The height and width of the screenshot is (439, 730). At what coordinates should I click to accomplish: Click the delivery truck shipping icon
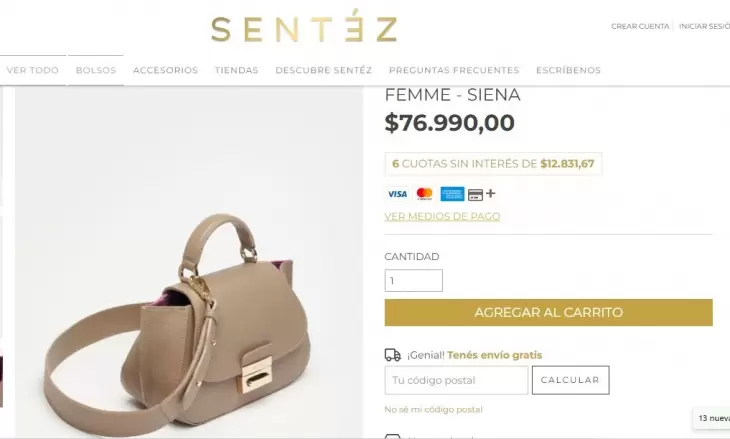point(392,355)
